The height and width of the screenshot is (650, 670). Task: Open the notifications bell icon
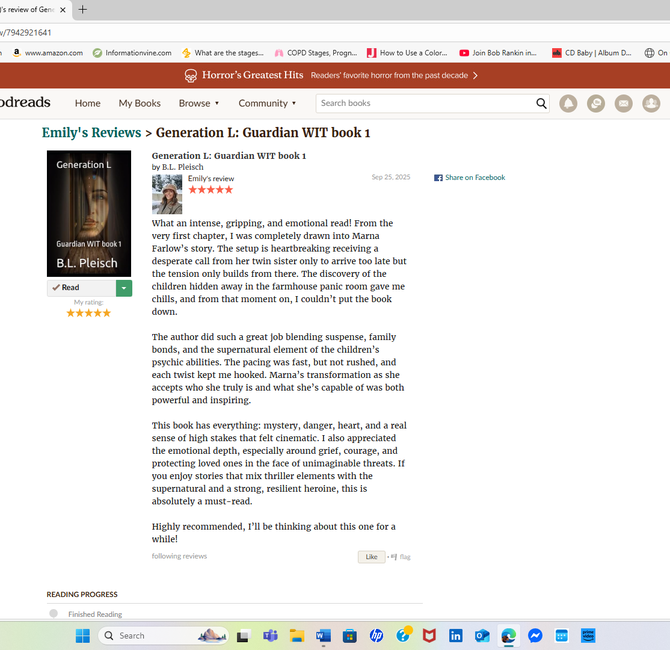click(568, 103)
